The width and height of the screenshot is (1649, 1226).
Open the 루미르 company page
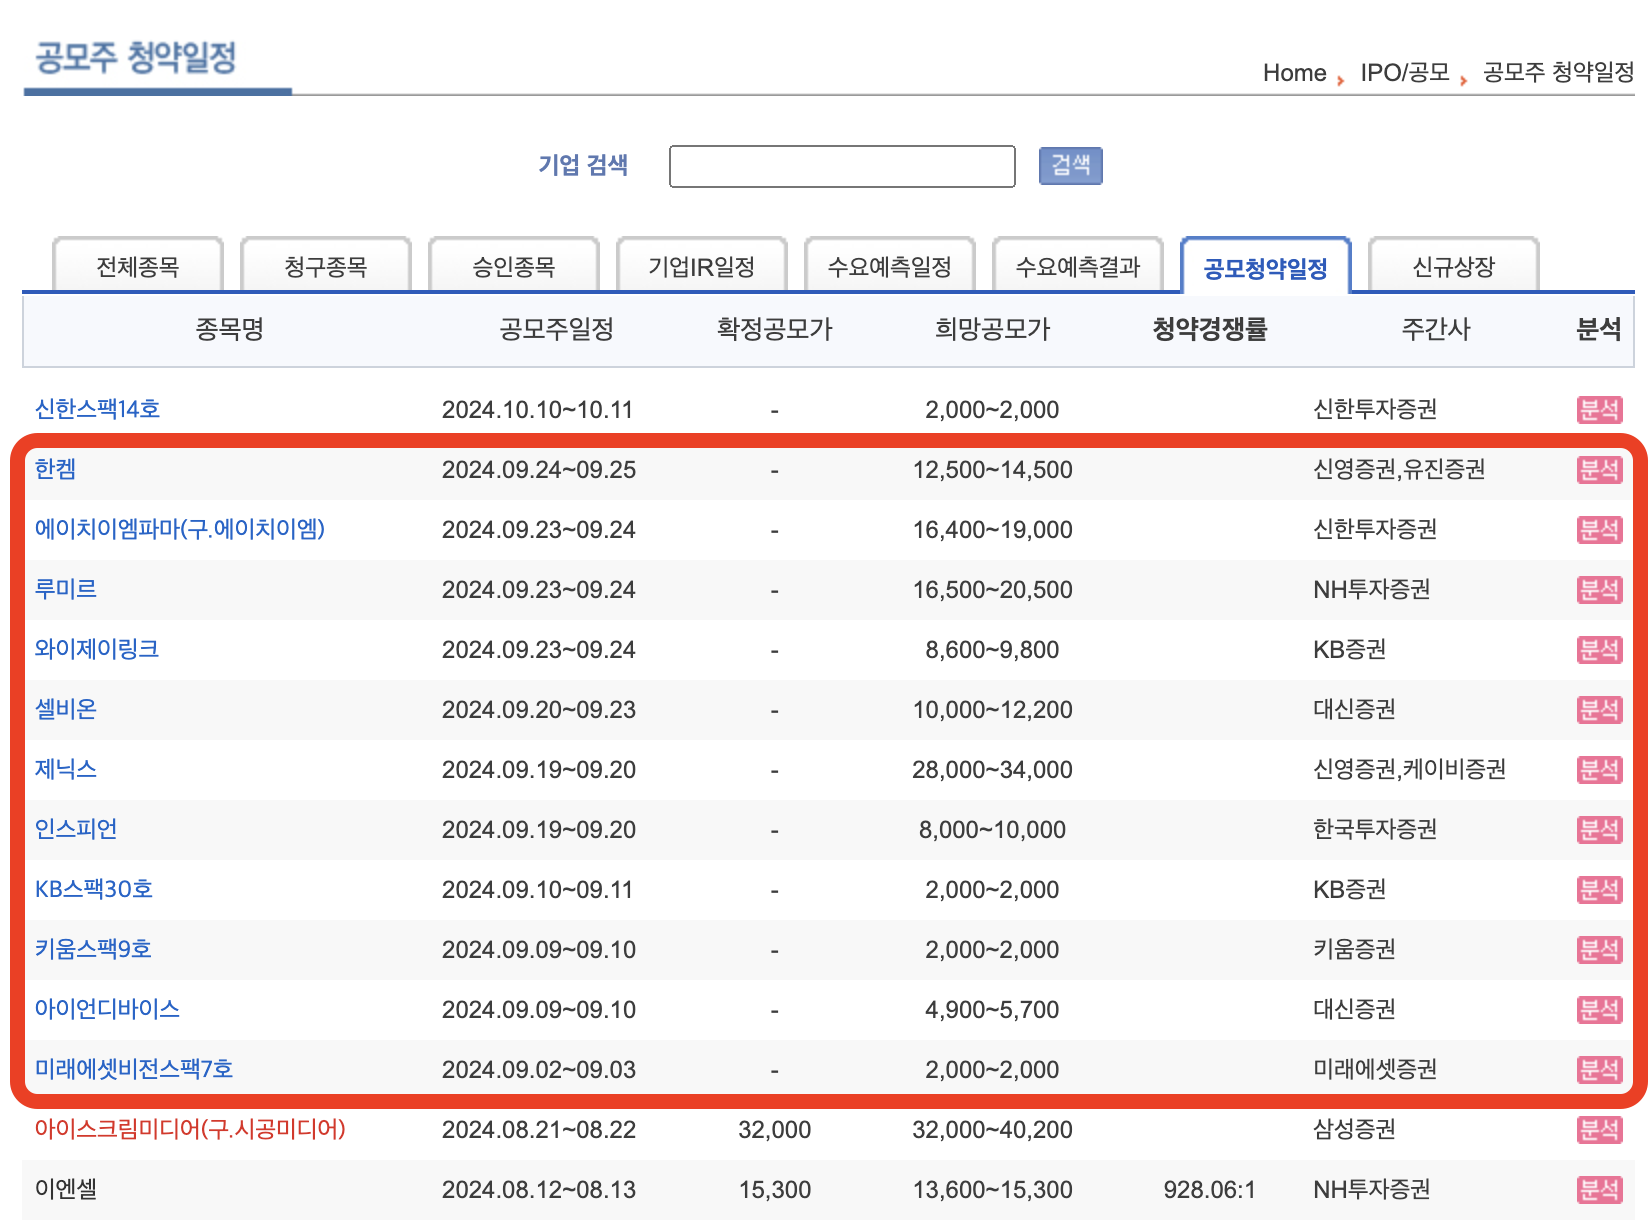pyautogui.click(x=66, y=589)
